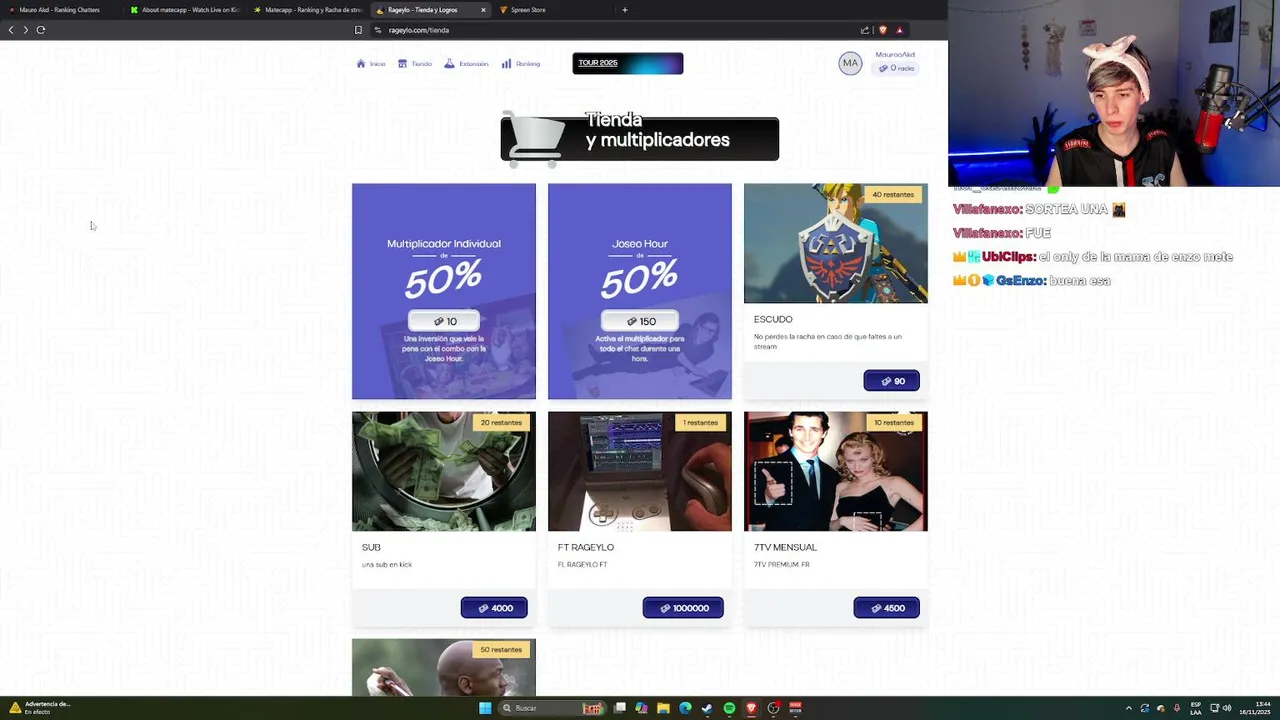Image resolution: width=1280 pixels, height=720 pixels.
Task: Open Task View from the taskbar
Action: point(620,708)
